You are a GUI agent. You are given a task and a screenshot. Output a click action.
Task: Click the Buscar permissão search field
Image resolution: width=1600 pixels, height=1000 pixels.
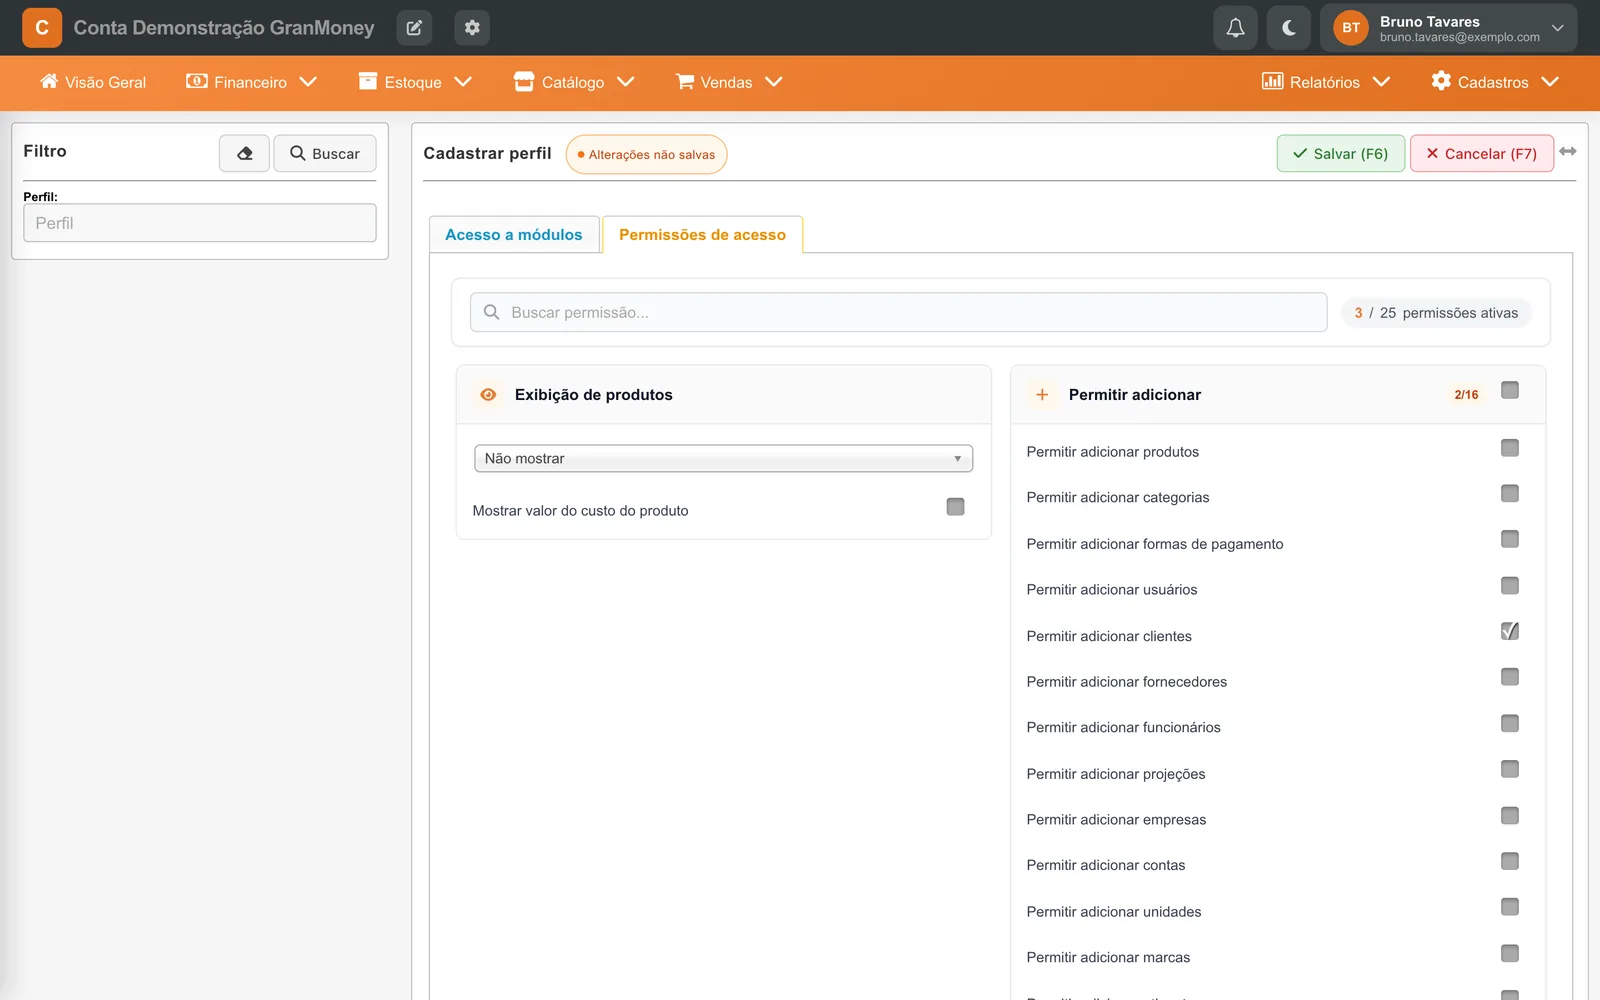[898, 312]
